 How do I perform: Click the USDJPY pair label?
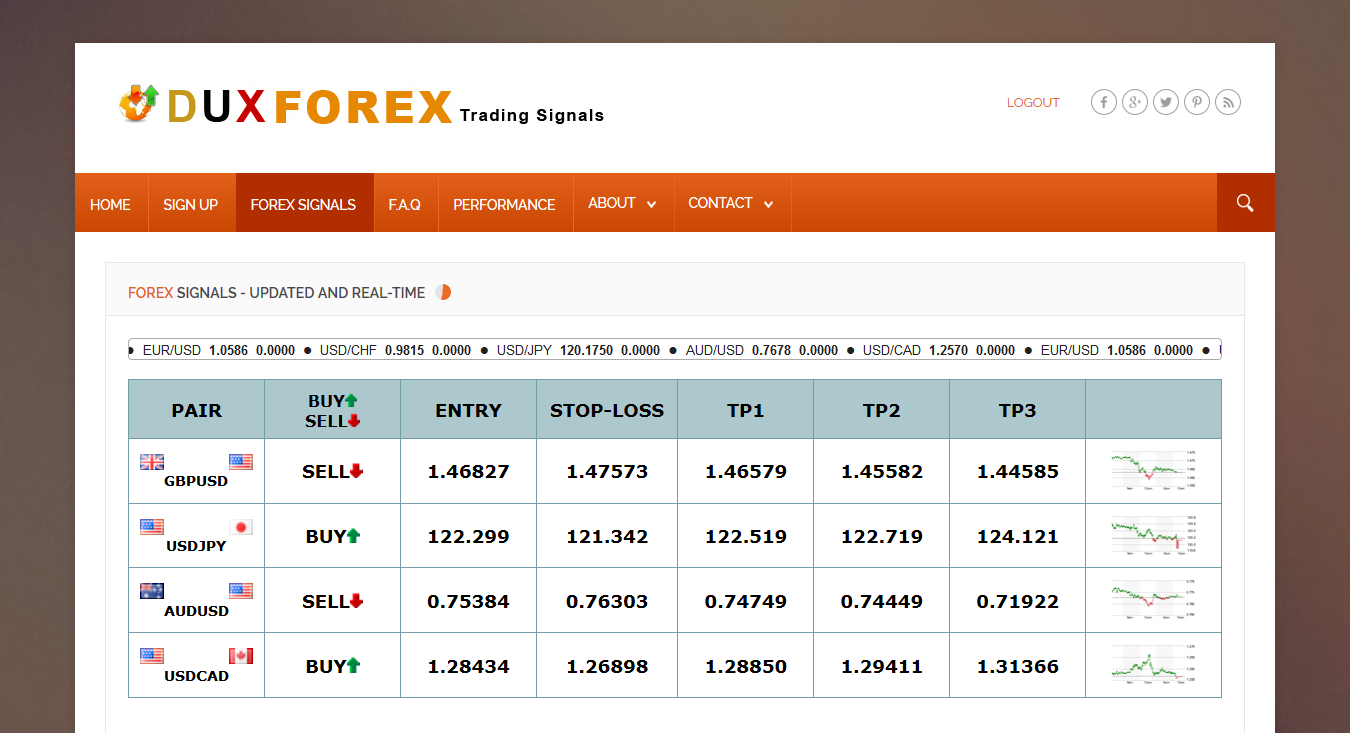pos(196,546)
